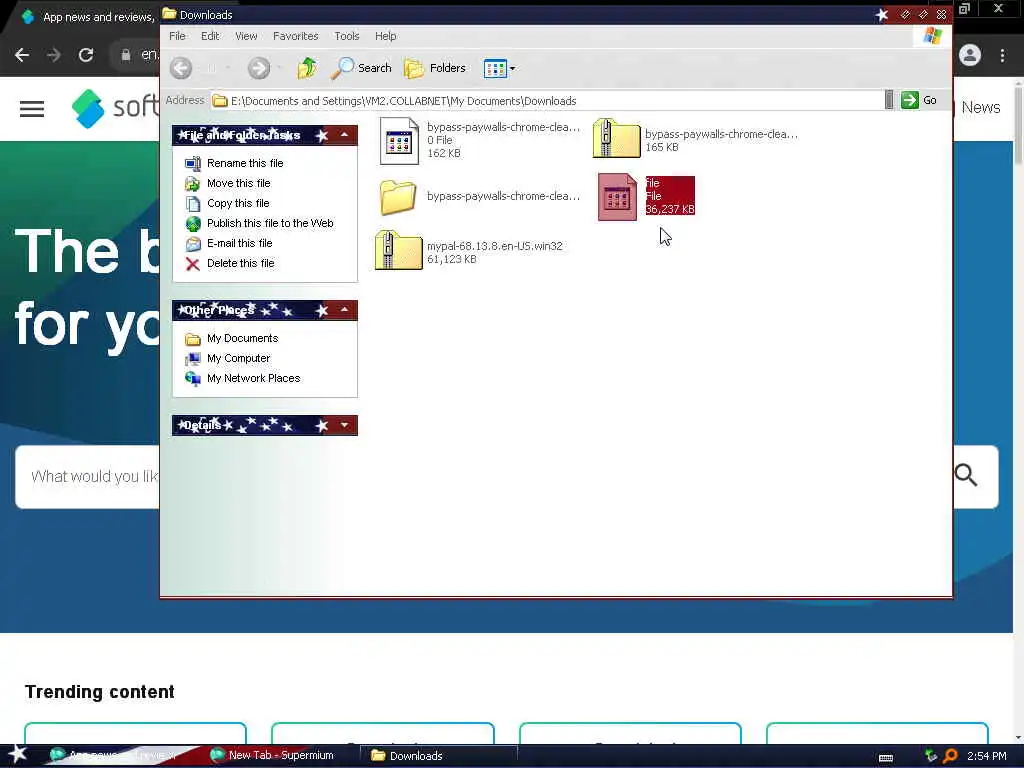Open My Network Places link
The image size is (1024, 768).
point(253,378)
